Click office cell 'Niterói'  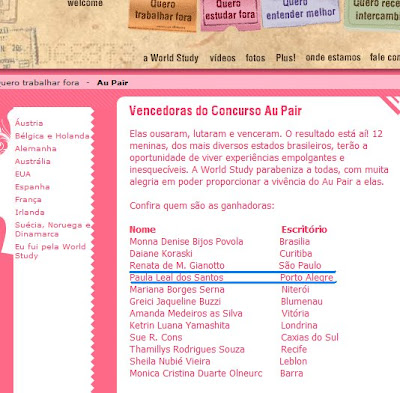[x=295, y=290]
